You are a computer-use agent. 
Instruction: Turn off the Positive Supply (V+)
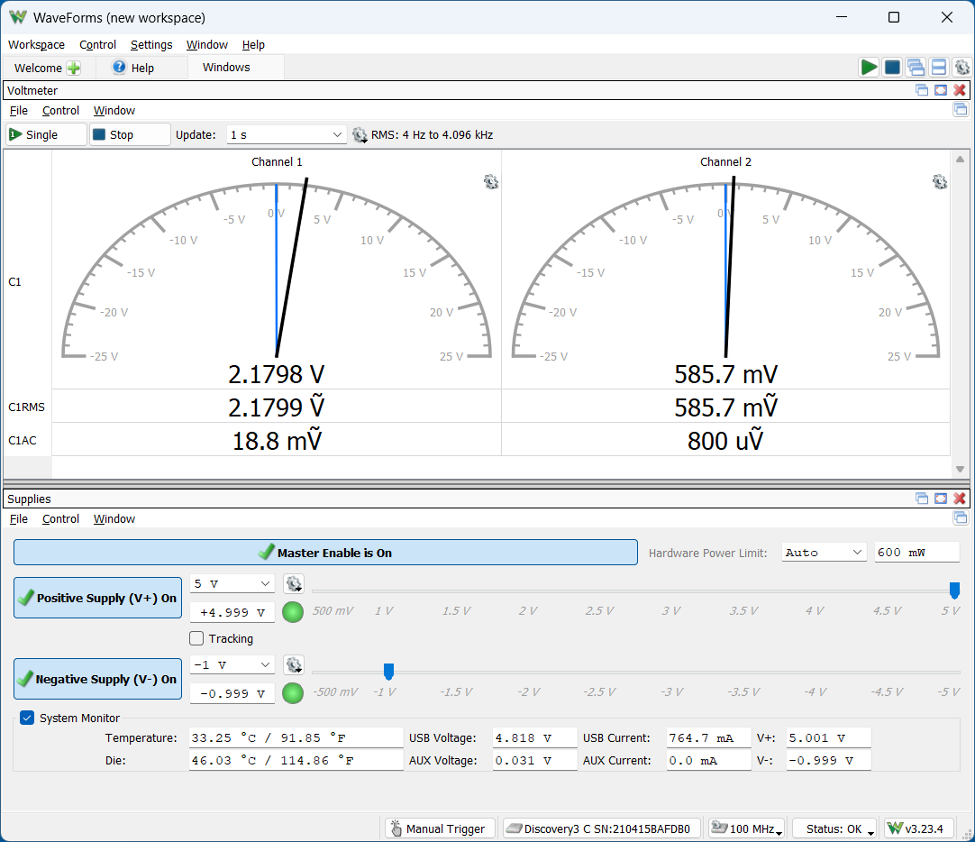click(x=97, y=598)
